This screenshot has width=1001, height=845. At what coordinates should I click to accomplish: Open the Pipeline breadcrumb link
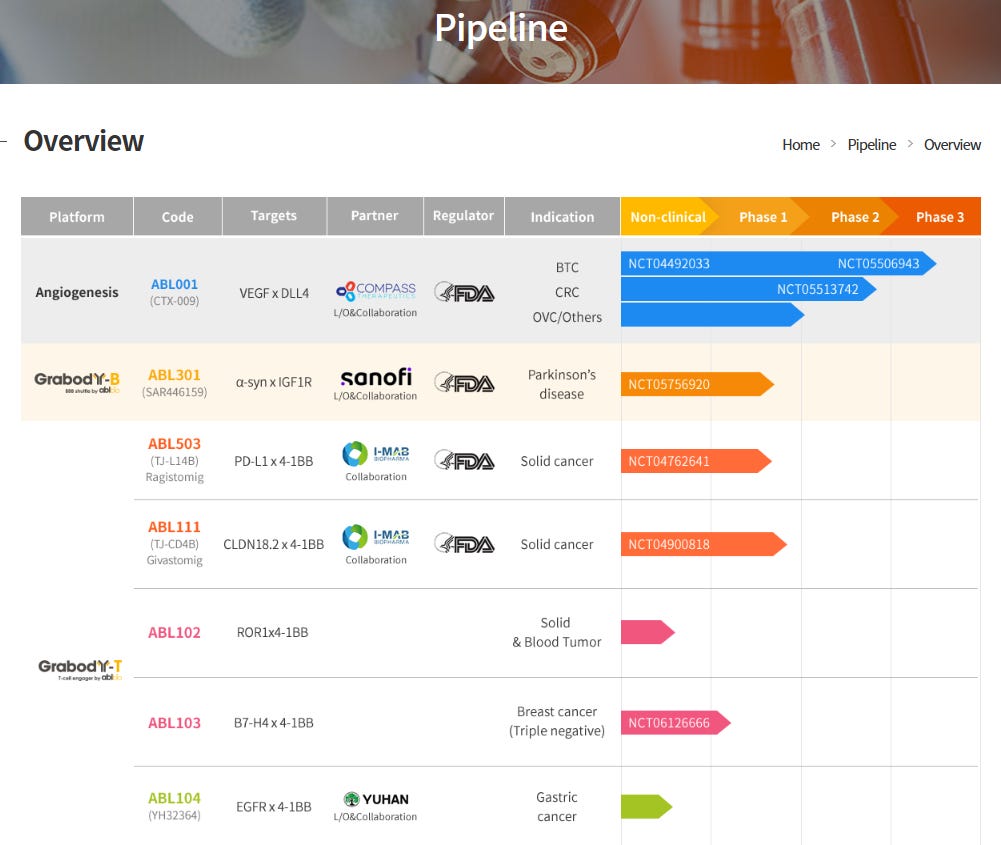tap(871, 145)
